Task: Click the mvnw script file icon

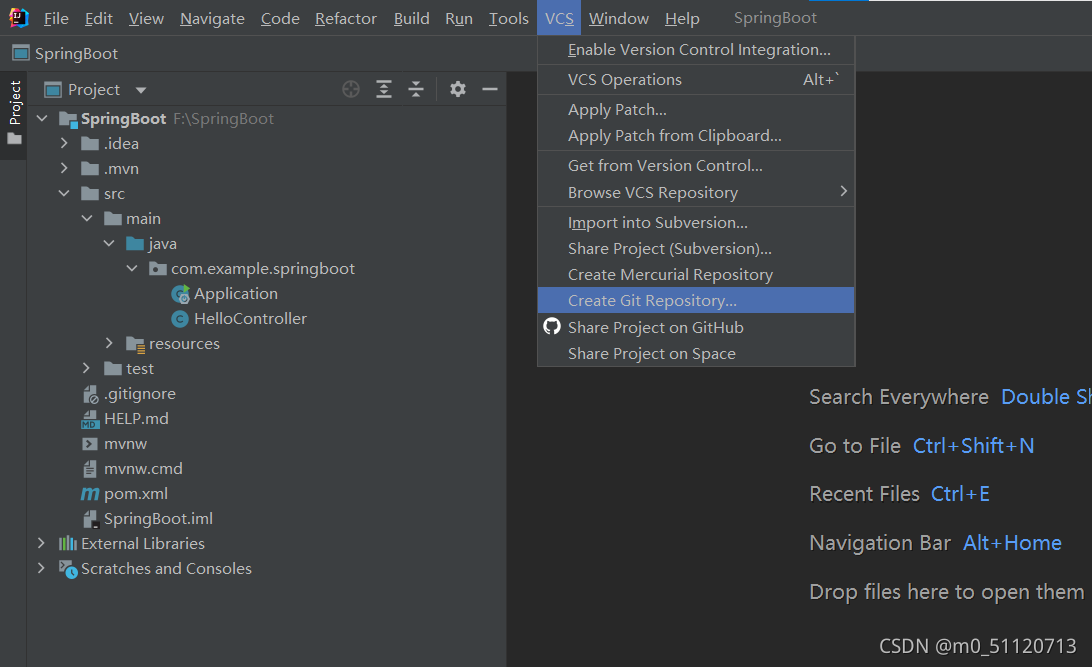Action: point(90,444)
